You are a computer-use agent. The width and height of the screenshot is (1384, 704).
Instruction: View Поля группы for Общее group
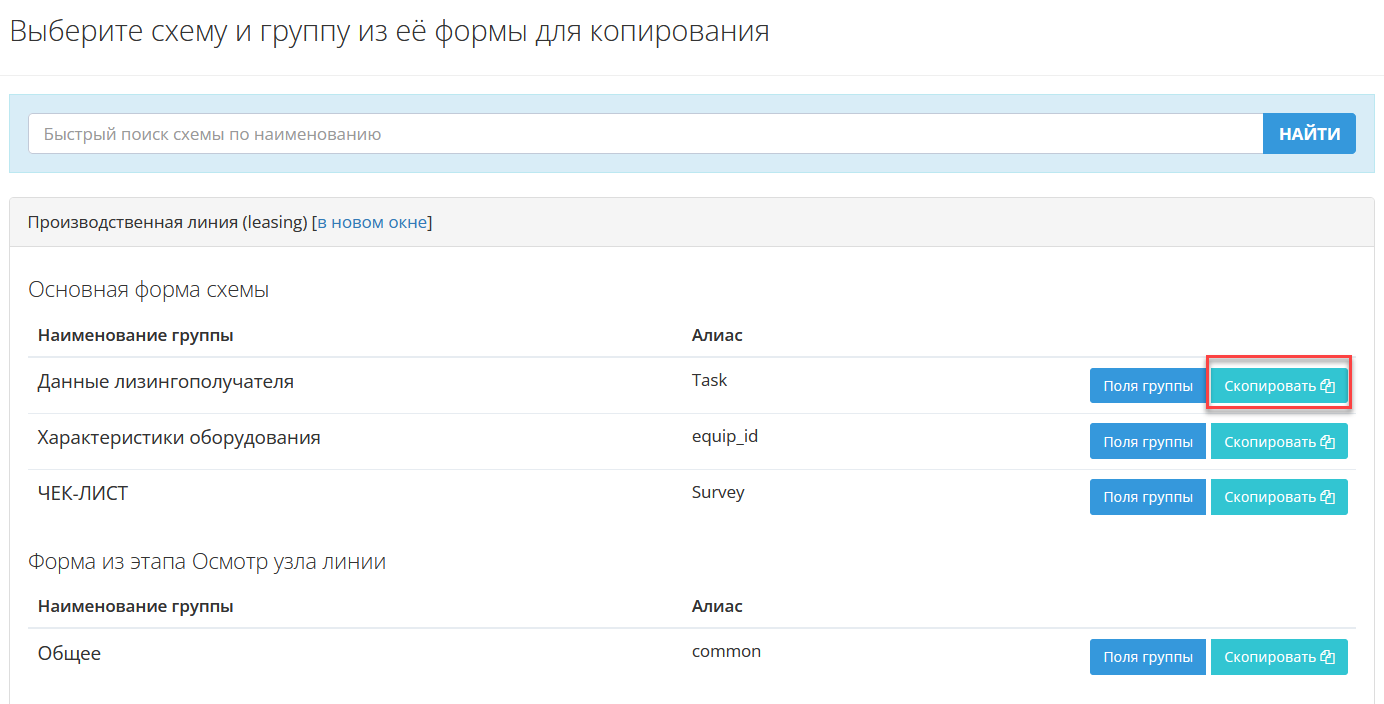coord(1147,657)
